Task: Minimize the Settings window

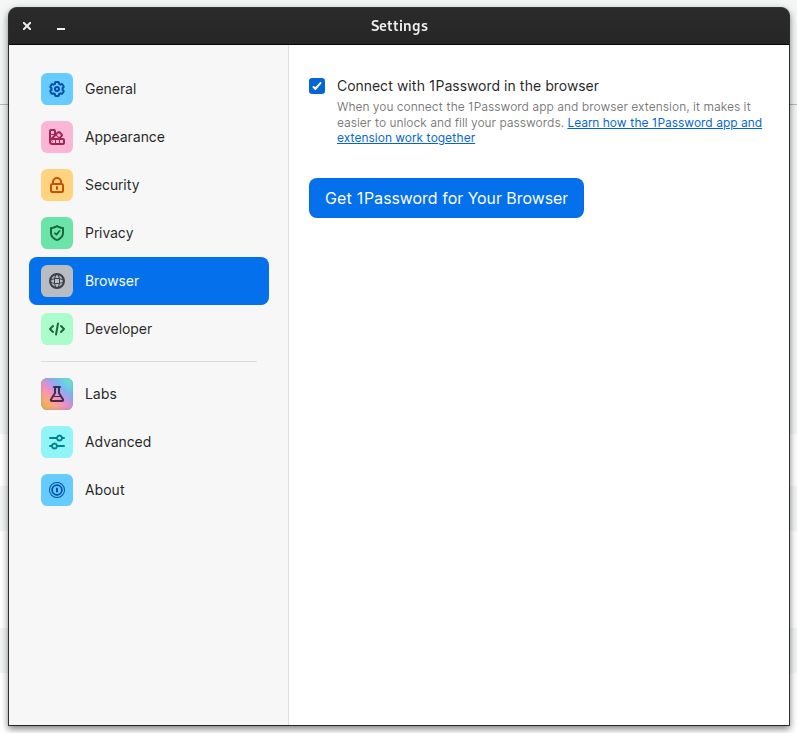Action: (x=61, y=28)
